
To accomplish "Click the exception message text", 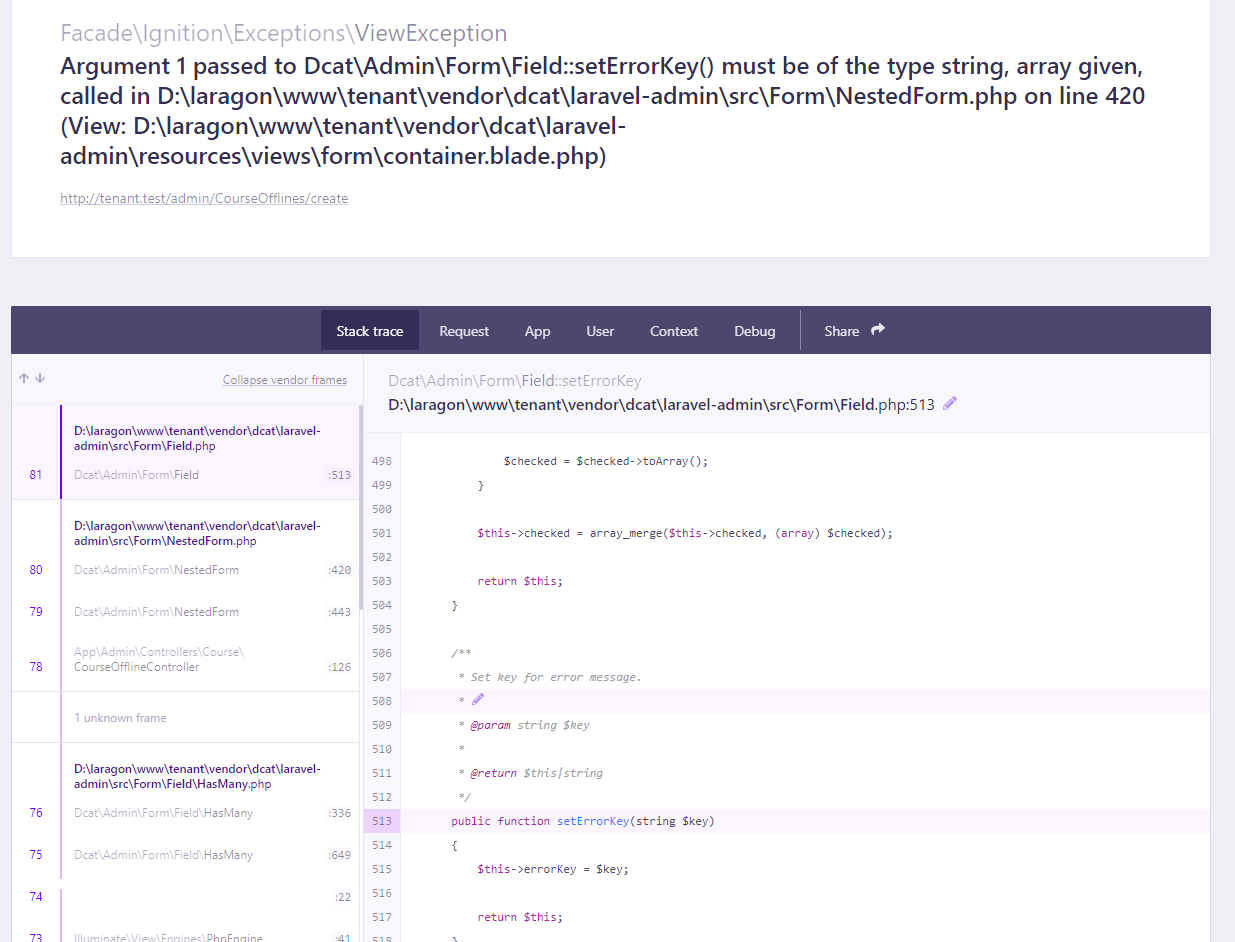I will [x=602, y=112].
